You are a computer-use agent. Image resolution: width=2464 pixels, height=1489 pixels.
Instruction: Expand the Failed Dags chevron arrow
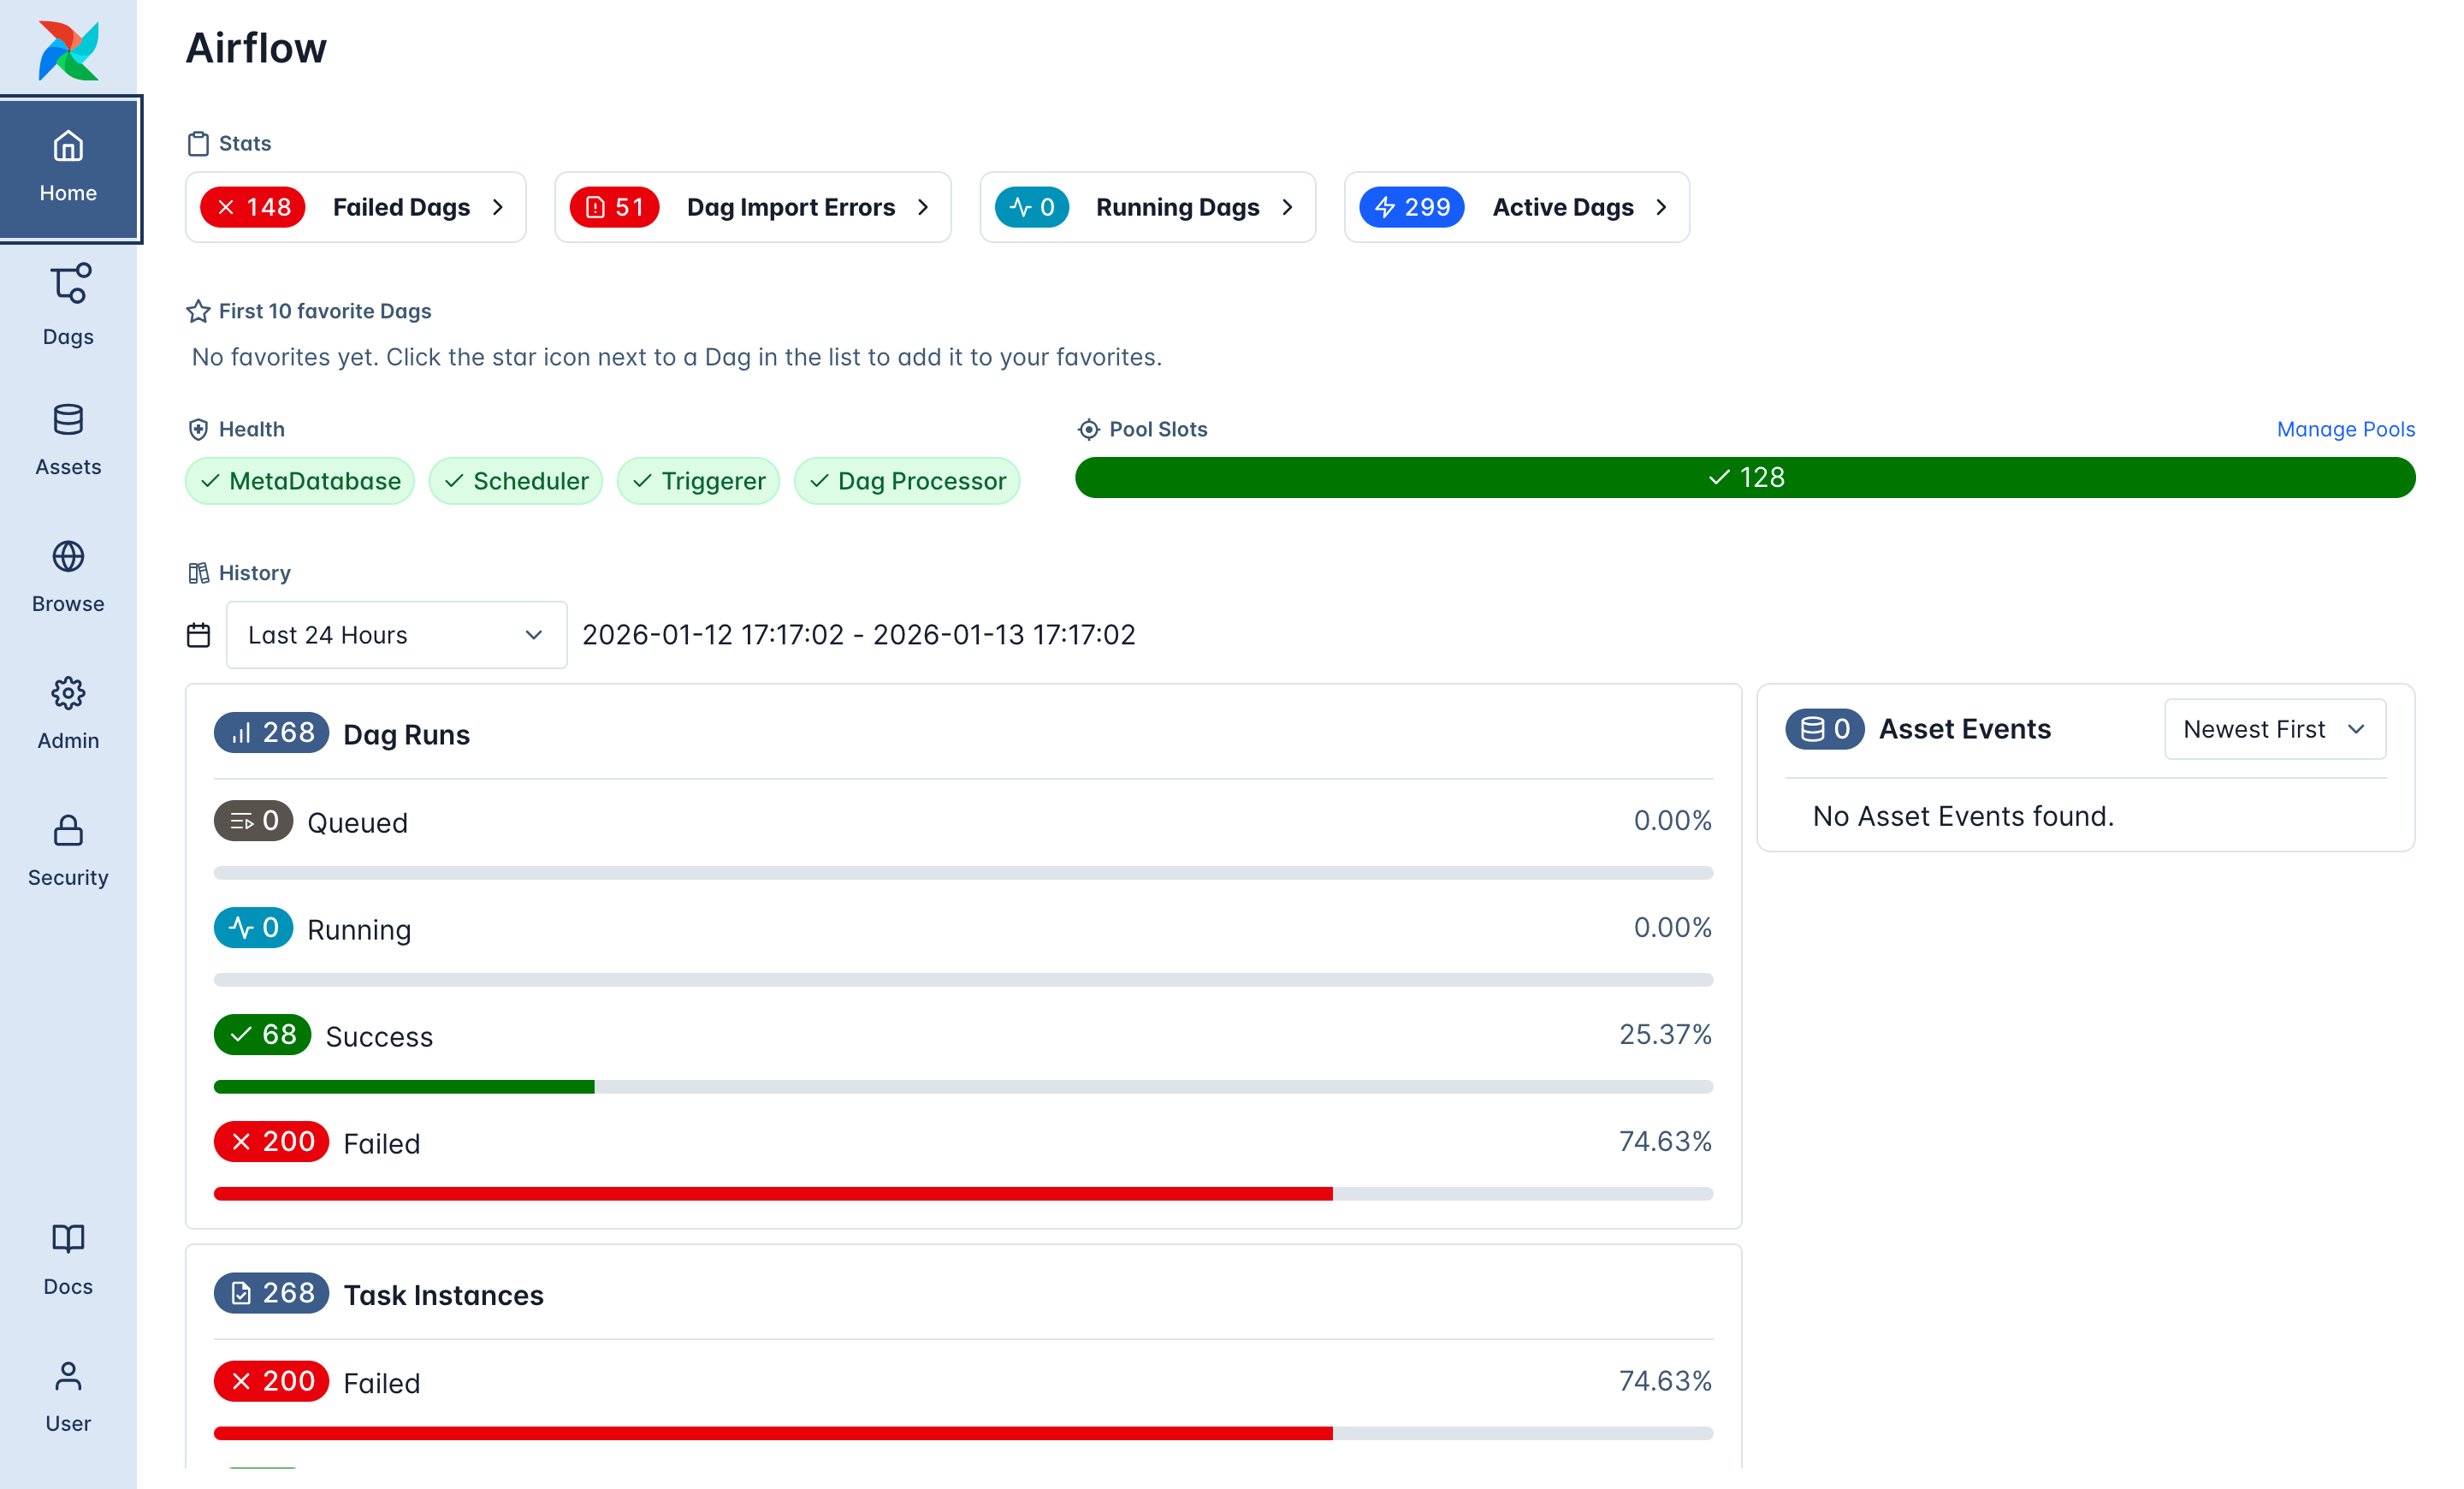click(498, 207)
